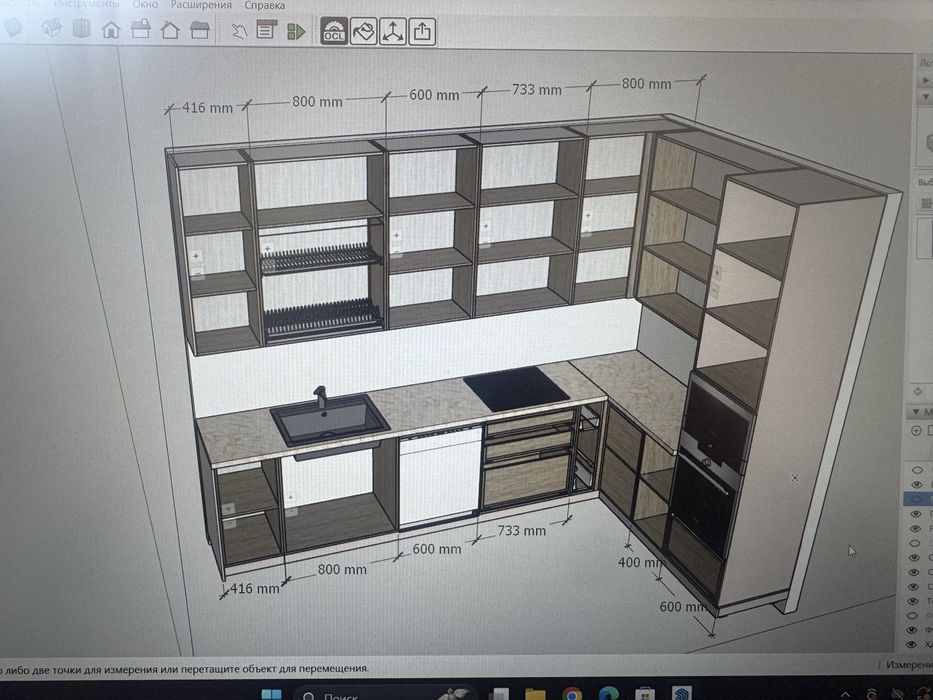Click the export share arrow icon
Screen dimensions: 933x700
tap(422, 32)
